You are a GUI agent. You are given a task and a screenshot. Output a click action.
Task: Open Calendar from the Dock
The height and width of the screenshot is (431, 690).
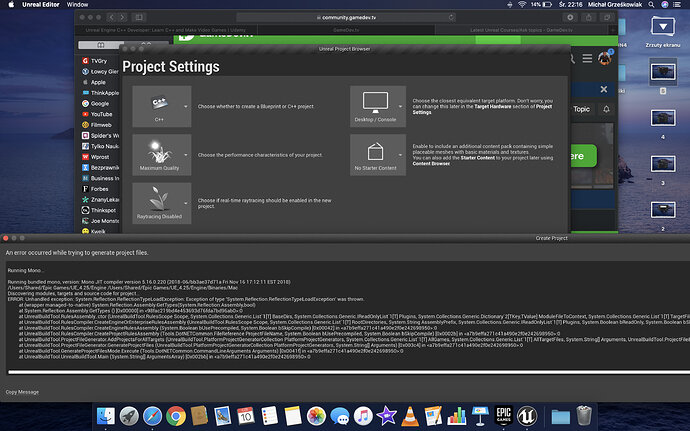pyautogui.click(x=246, y=416)
